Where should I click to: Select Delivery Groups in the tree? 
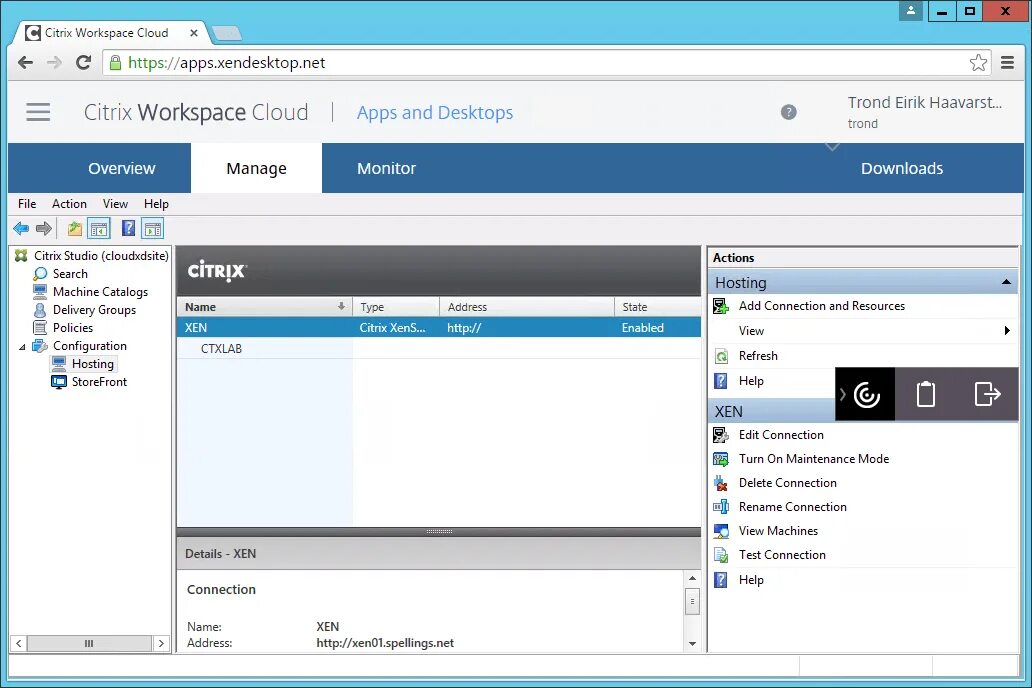(94, 310)
